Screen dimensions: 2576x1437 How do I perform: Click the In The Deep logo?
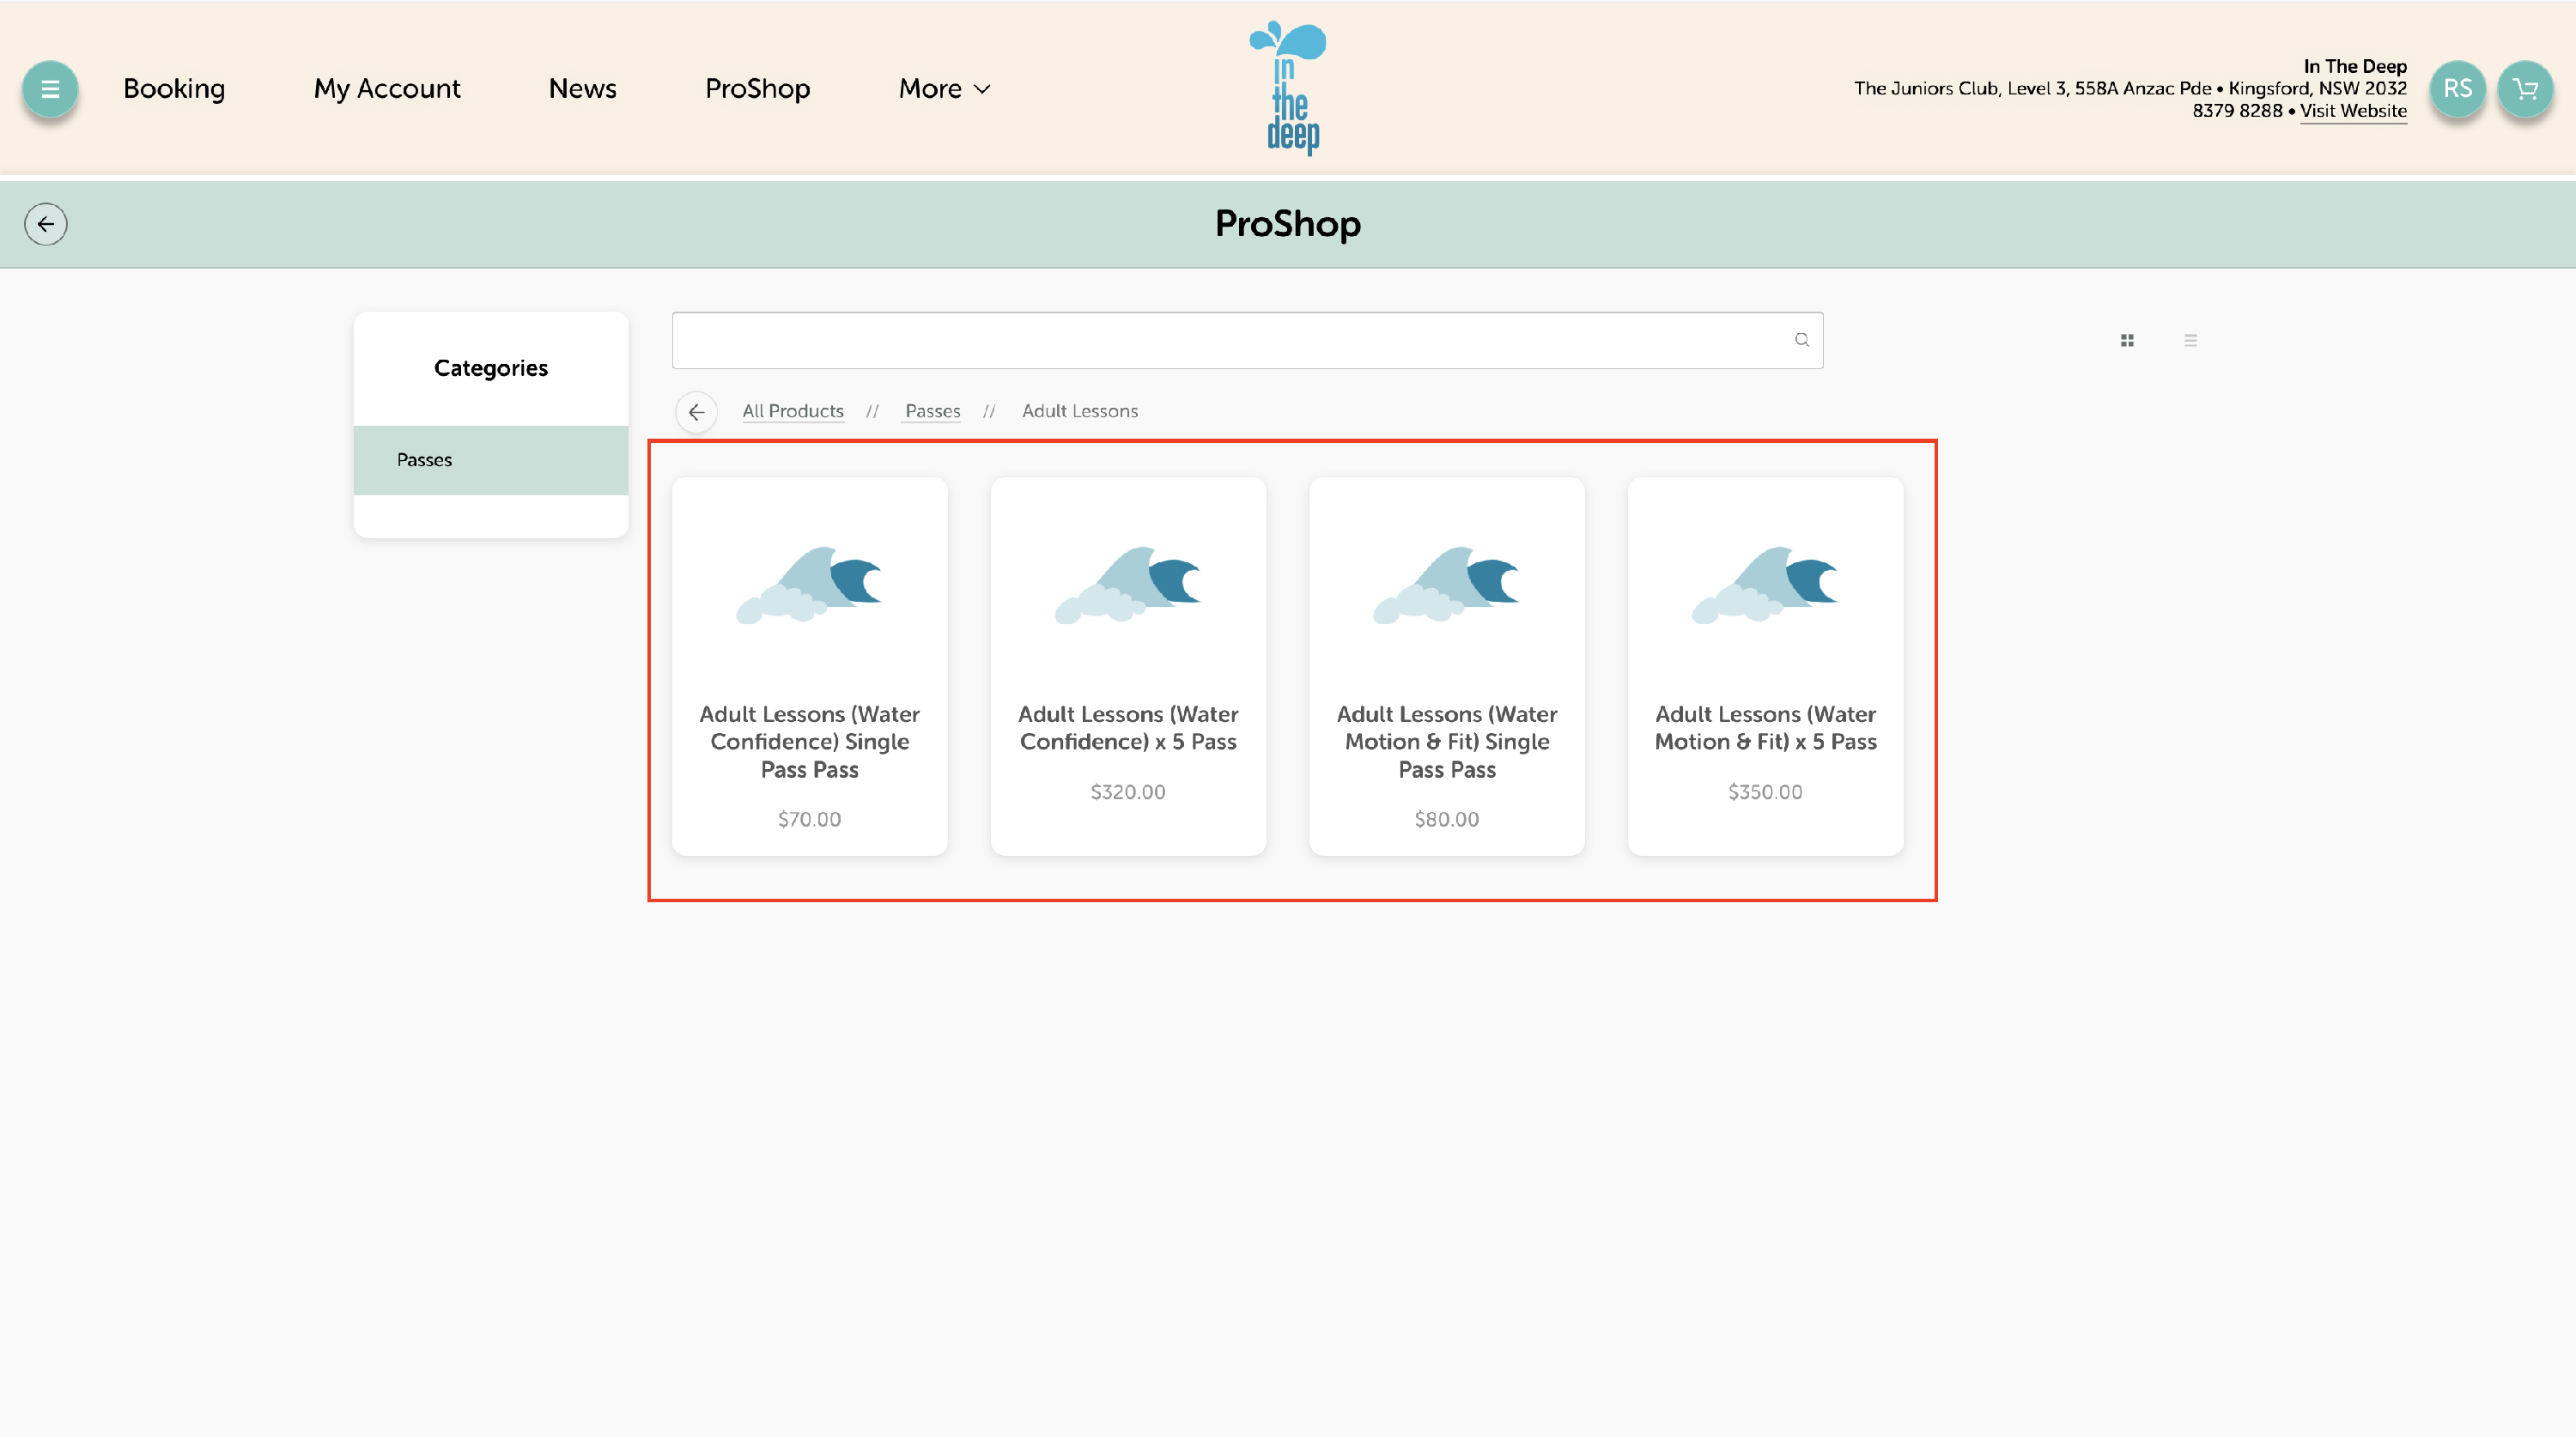(1288, 89)
